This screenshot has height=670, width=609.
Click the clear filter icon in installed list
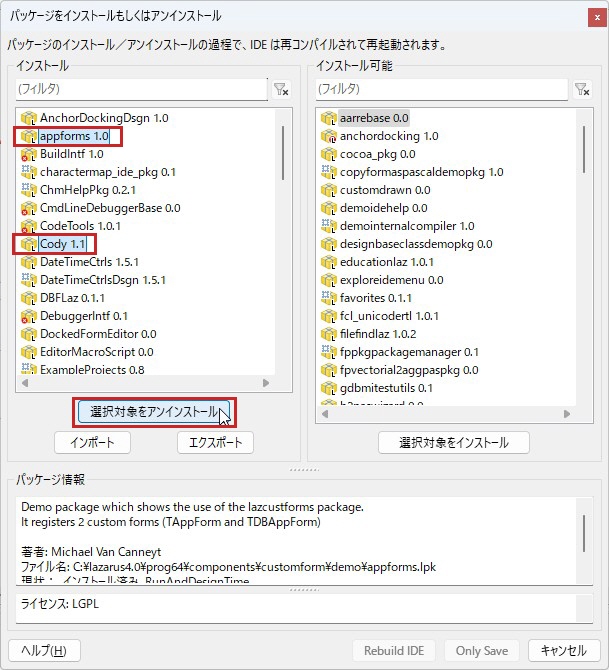point(282,90)
